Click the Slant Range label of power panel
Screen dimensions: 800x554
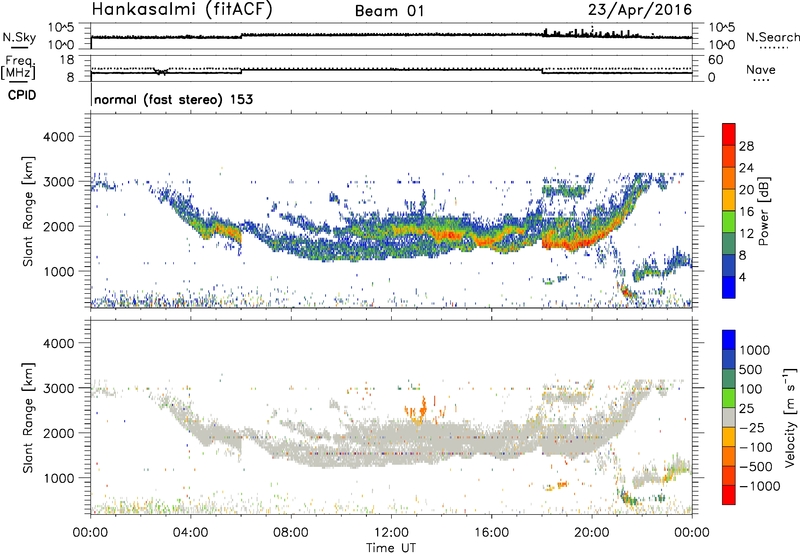28,211
